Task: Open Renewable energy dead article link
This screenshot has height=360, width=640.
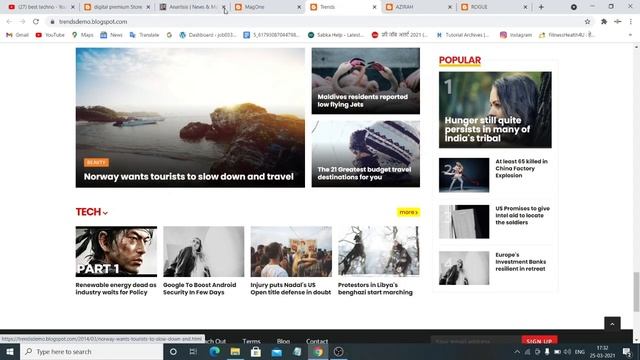Action: pos(116,289)
